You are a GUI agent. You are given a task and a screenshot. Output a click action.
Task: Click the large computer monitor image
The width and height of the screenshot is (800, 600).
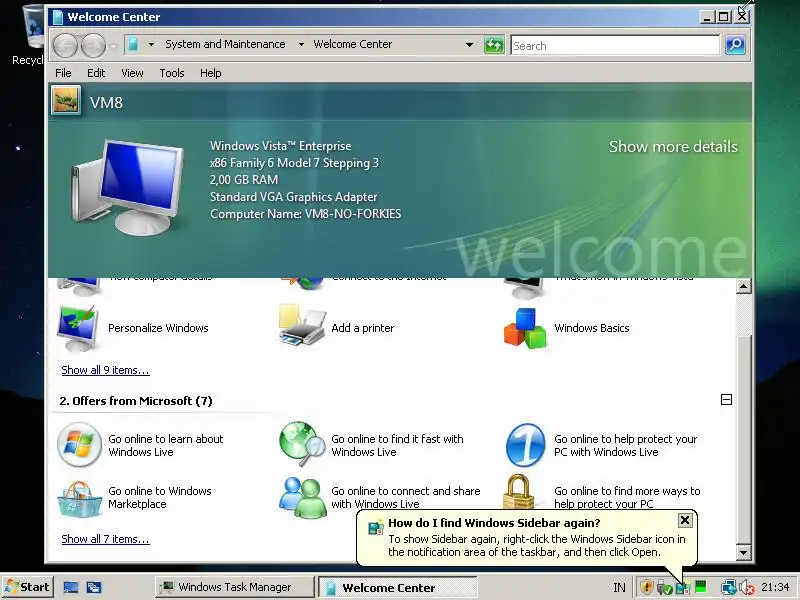click(x=128, y=186)
